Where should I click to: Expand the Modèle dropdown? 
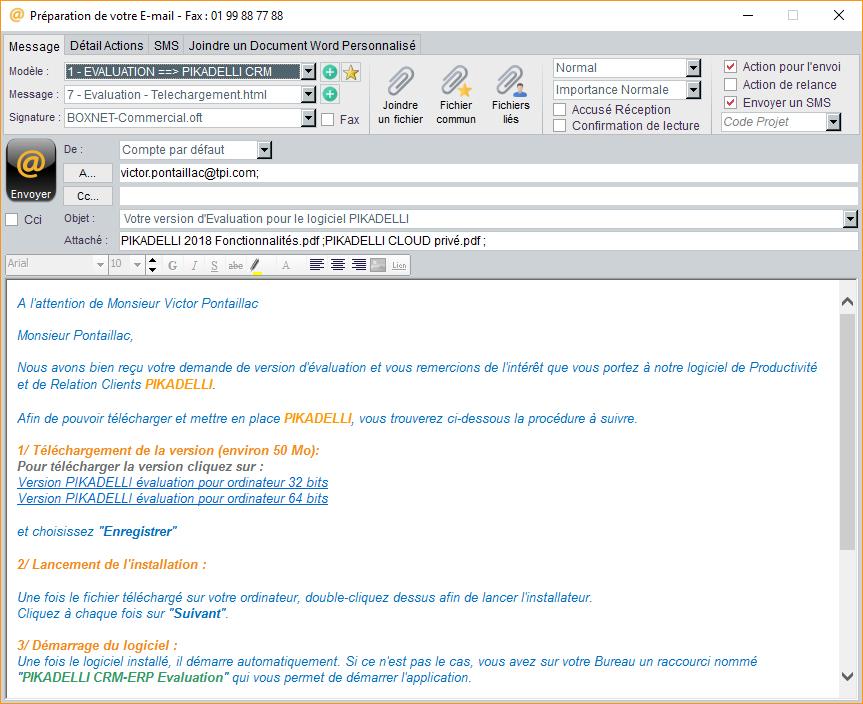[309, 72]
